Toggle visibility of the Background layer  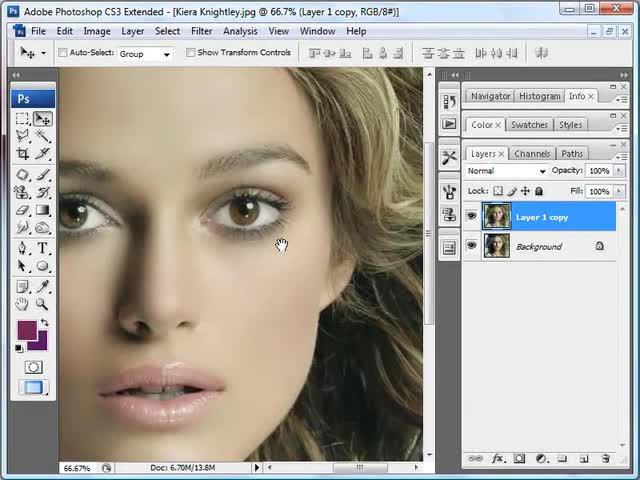[472, 246]
